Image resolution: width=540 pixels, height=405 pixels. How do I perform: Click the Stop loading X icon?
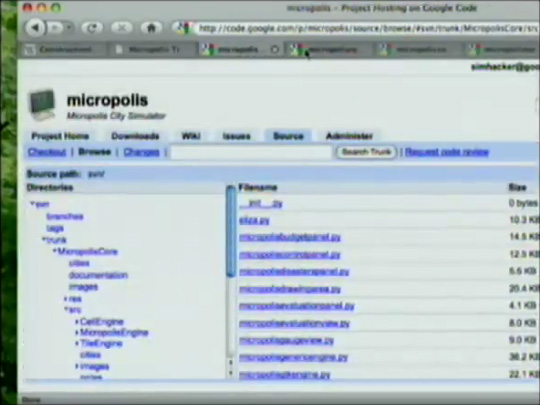pos(122,28)
